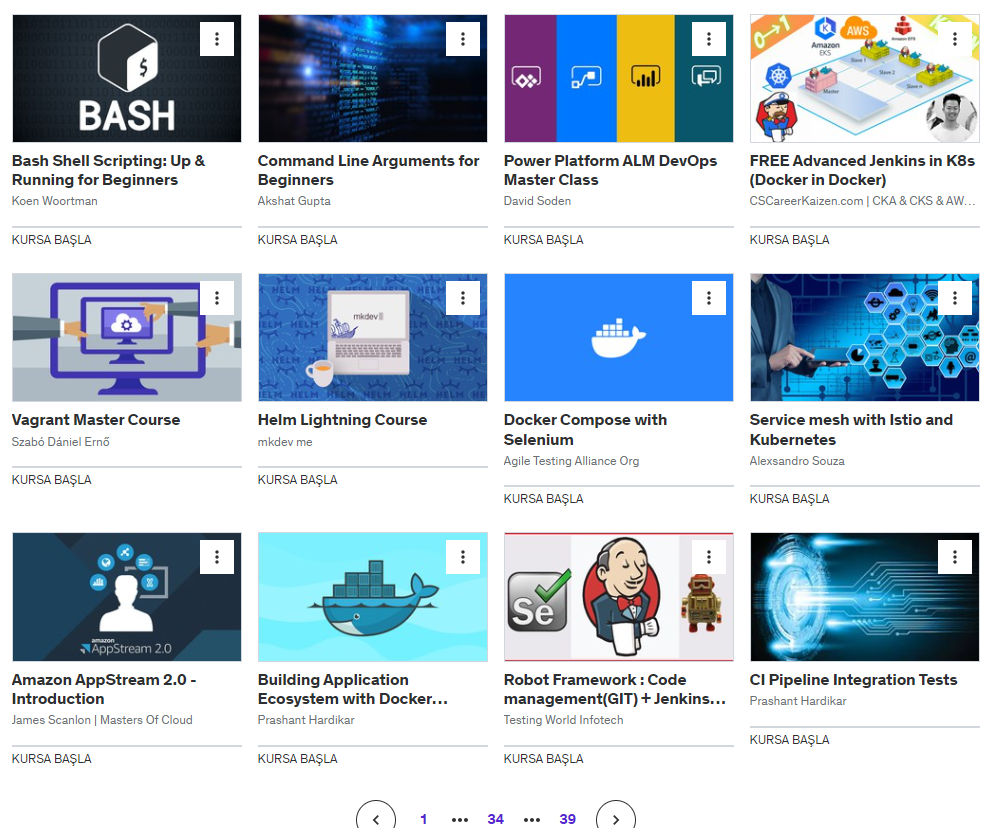The height and width of the screenshot is (828, 997).
Task: Click KURSA BAŞLA under Power Platform ALM DevOps
Action: 544,240
